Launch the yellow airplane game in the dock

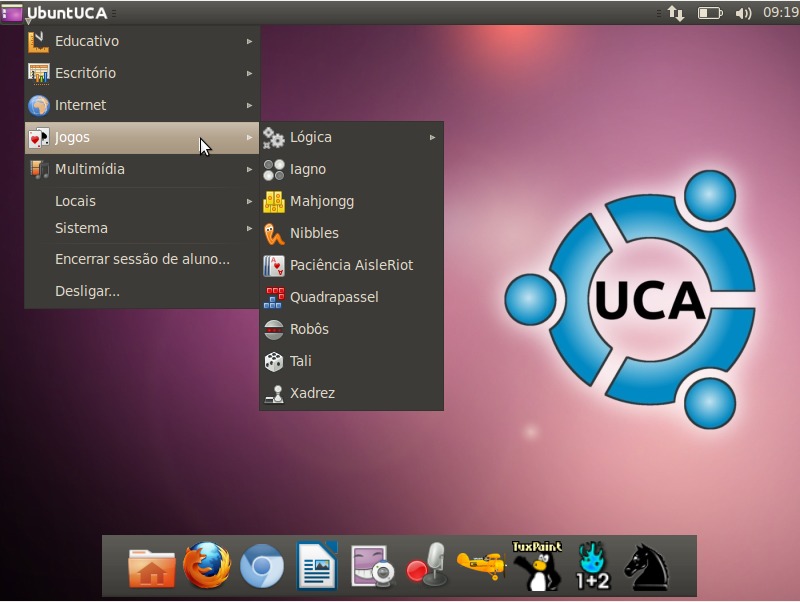click(x=482, y=565)
